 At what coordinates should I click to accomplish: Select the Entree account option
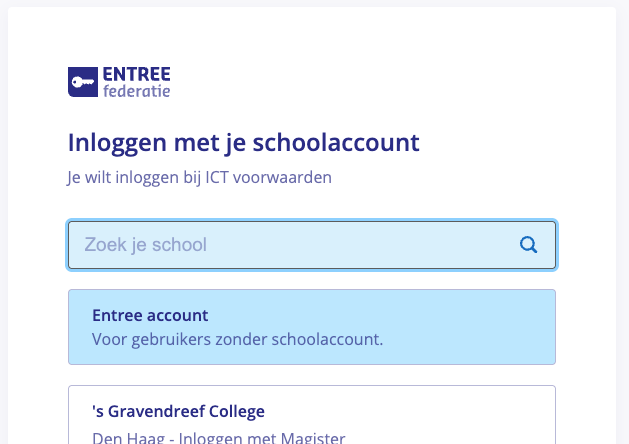coord(312,327)
